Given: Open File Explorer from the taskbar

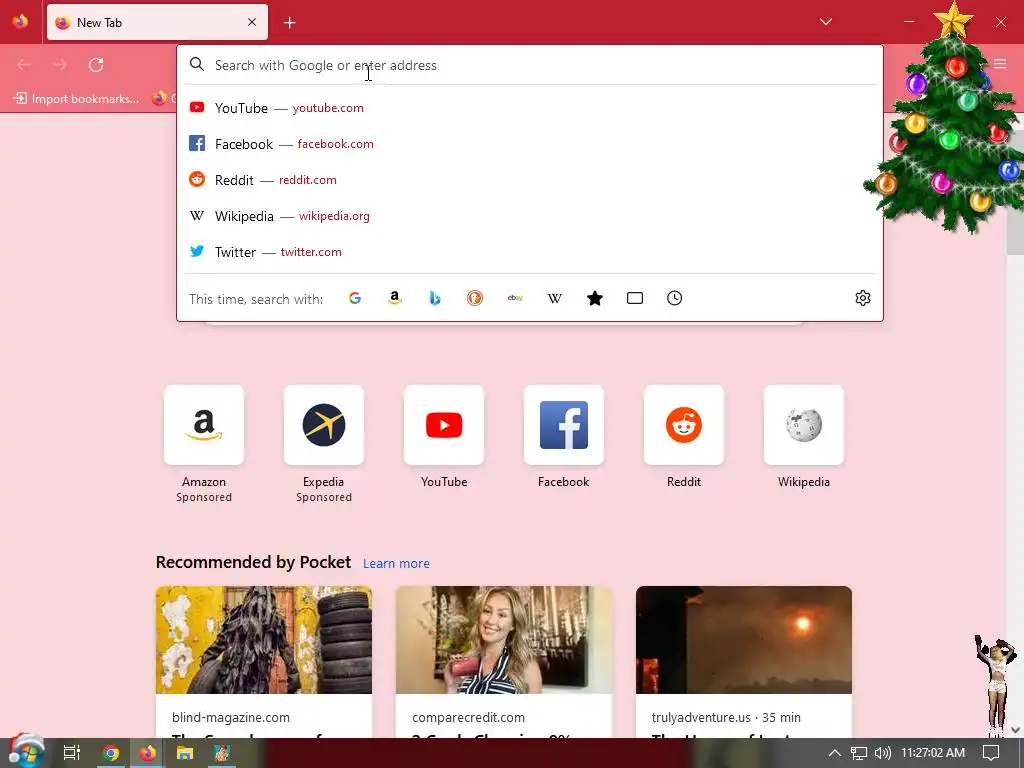Looking at the screenshot, I should point(185,753).
